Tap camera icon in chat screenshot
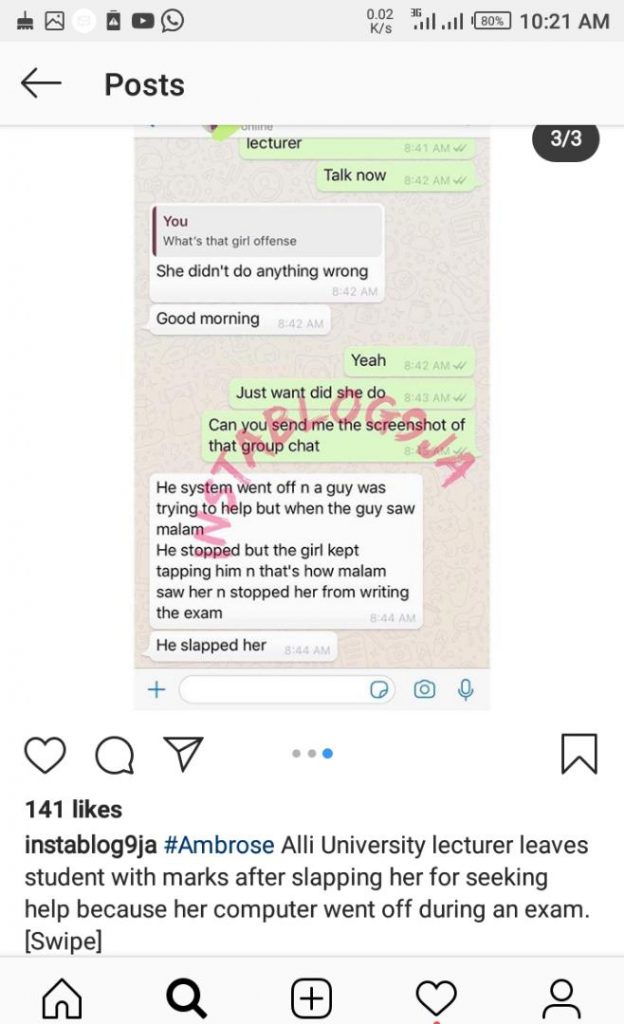The image size is (624, 1024). click(424, 689)
